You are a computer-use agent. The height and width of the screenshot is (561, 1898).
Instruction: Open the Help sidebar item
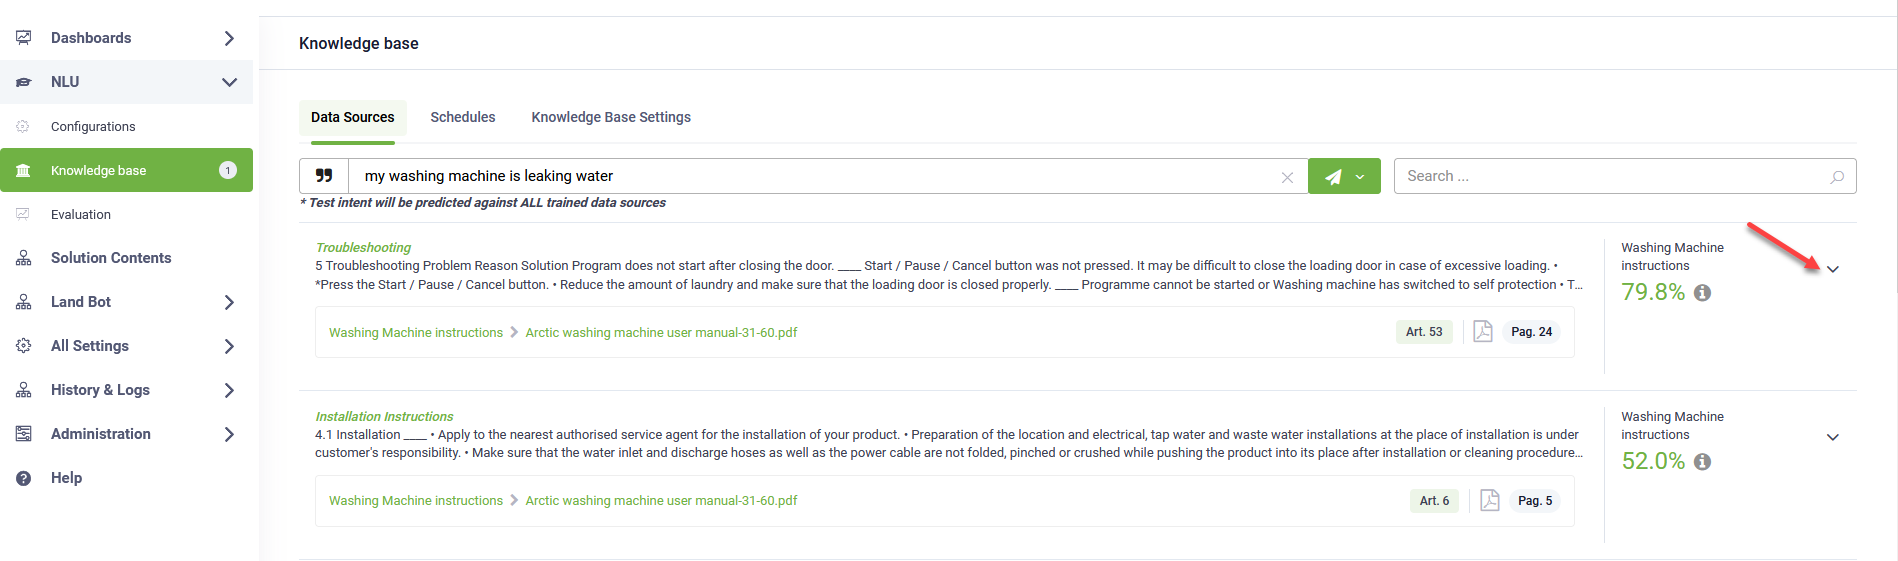pyautogui.click(x=66, y=478)
